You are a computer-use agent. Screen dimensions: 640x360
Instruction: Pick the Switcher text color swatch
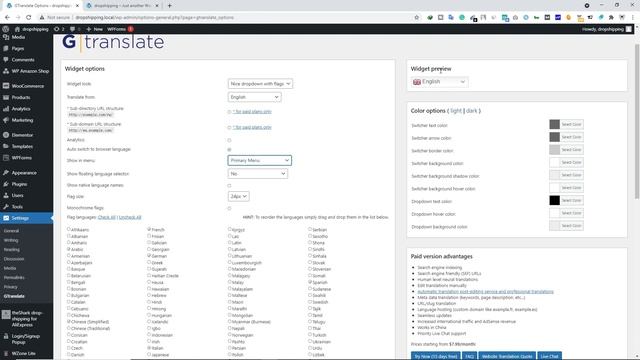[554, 124]
